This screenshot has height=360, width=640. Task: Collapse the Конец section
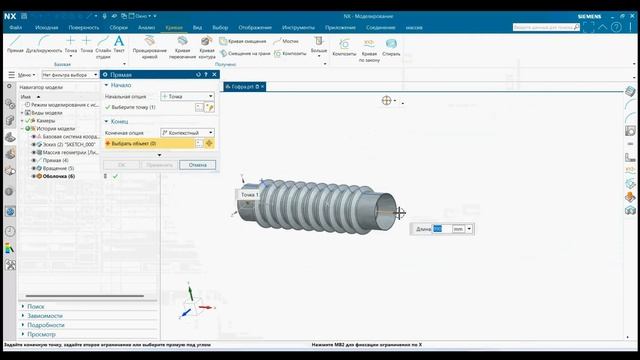[107, 121]
